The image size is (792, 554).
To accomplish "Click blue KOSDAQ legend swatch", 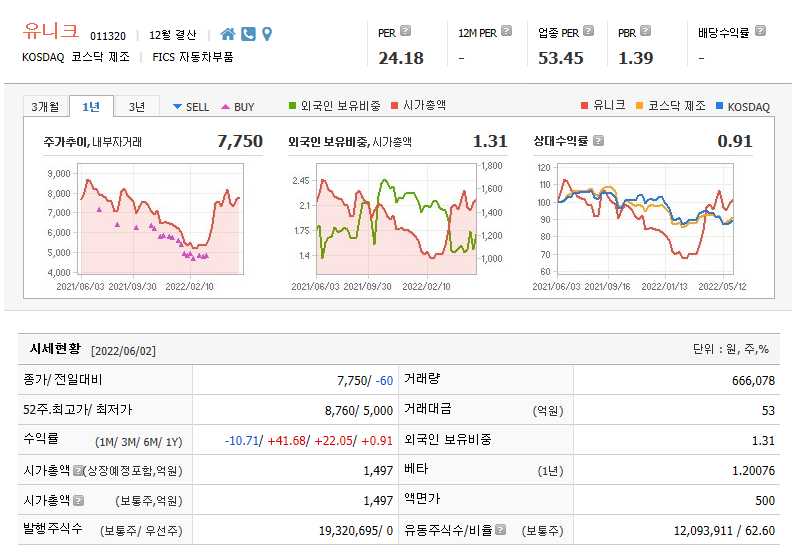I will click(719, 106).
